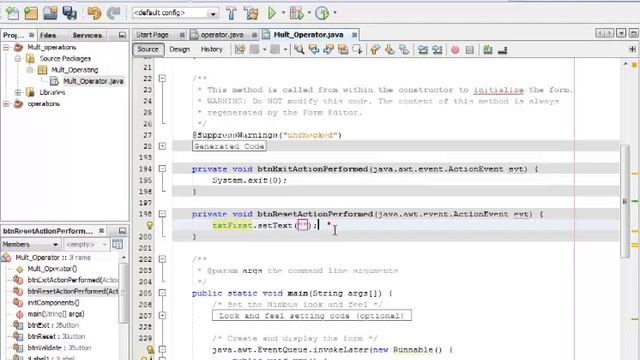Click the Stop Macro Recording icon
640x360 pixels.
[x=470, y=50]
